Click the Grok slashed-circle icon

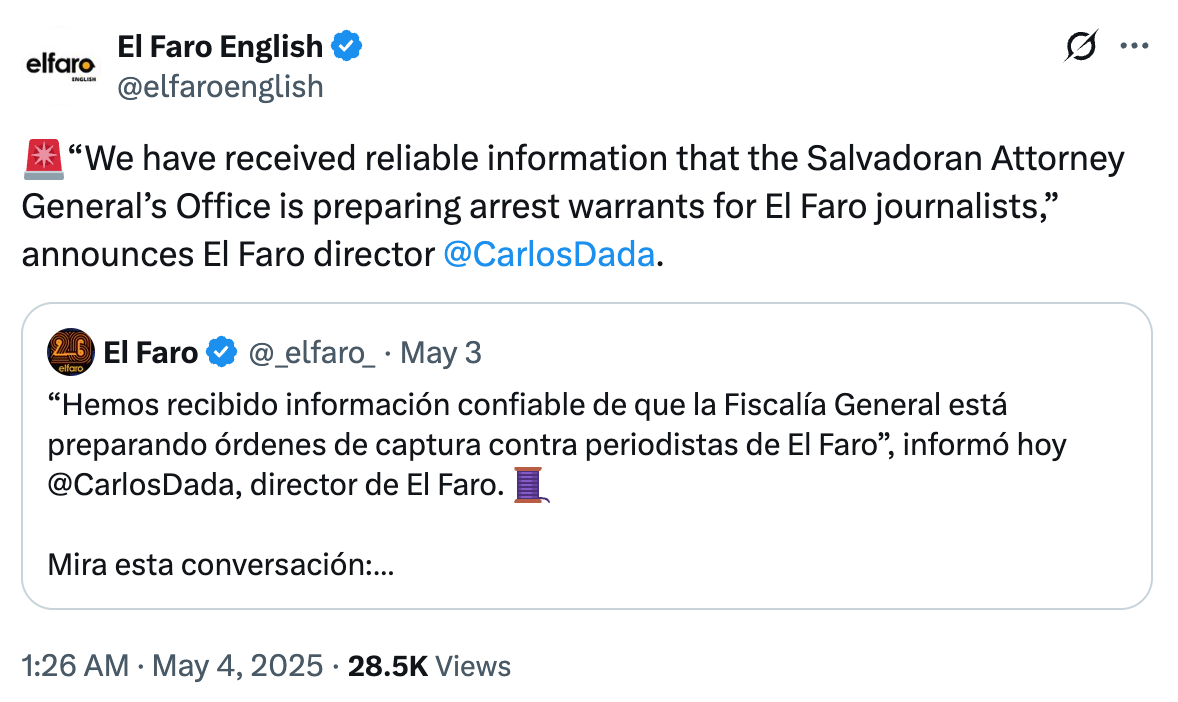point(1082,46)
